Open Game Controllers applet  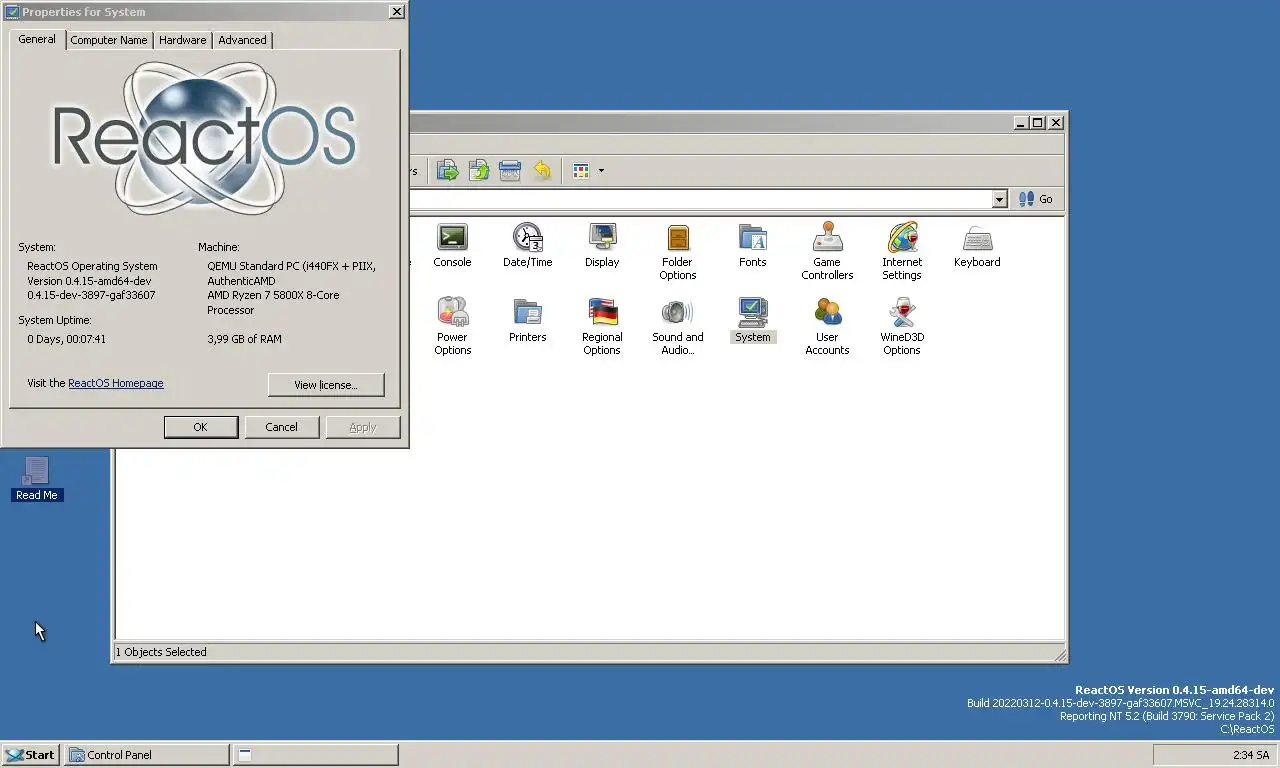pyautogui.click(x=827, y=251)
